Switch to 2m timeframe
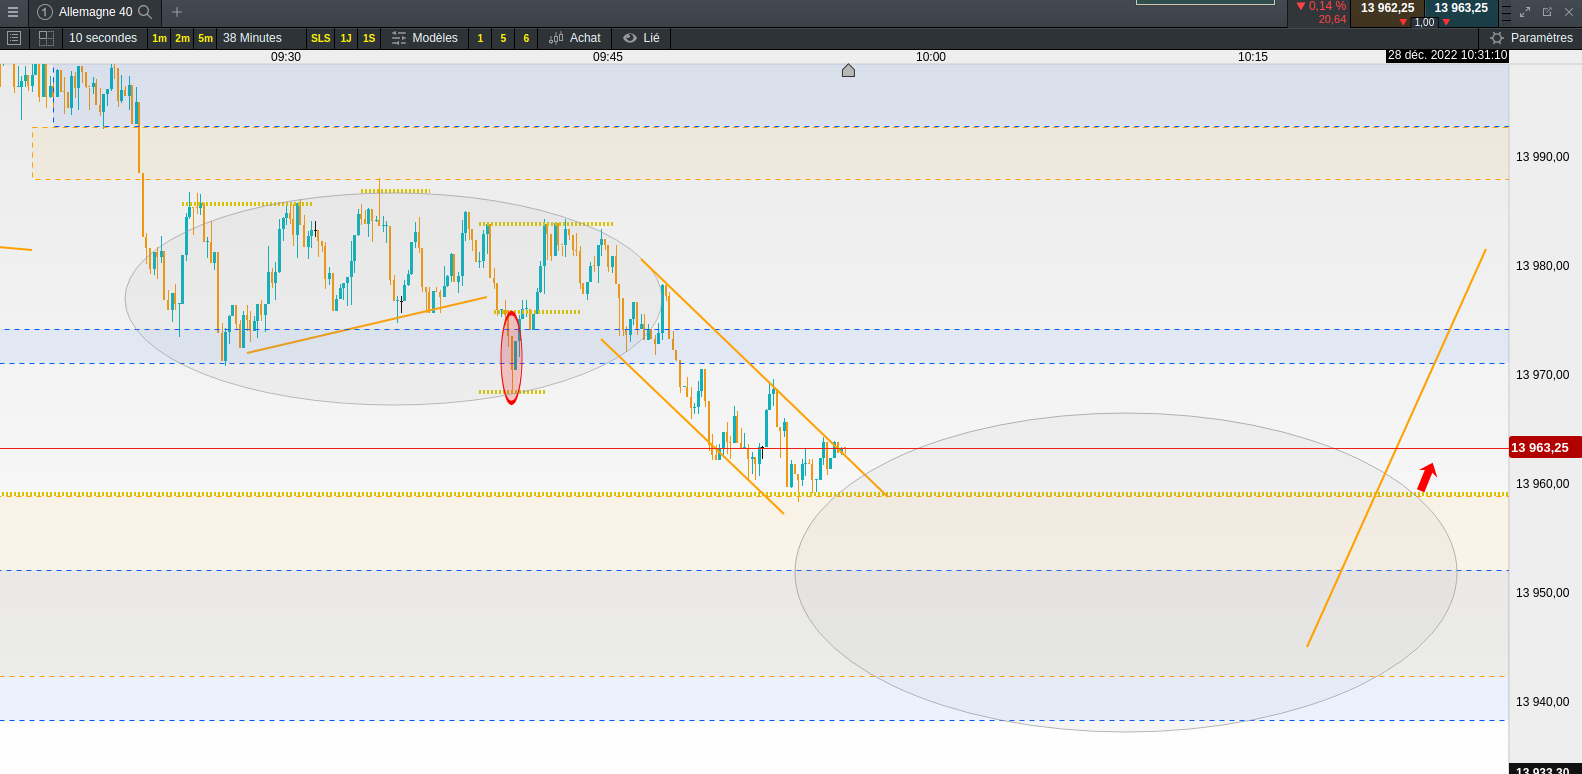Screen dimensions: 1582x774 (182, 38)
